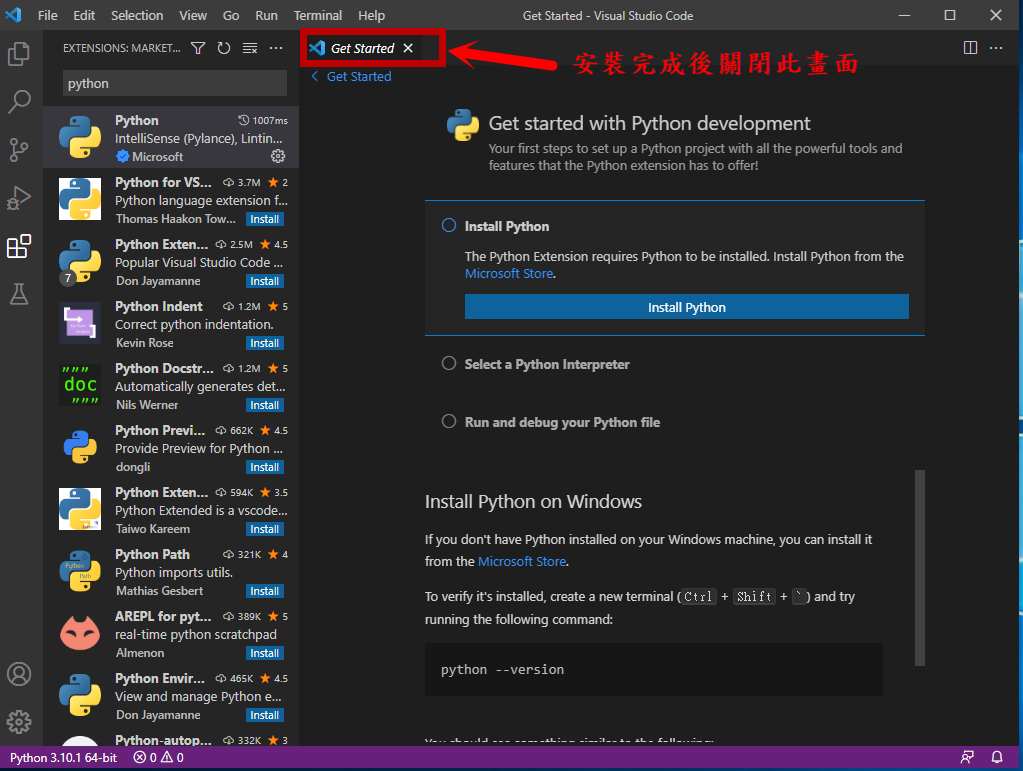The height and width of the screenshot is (771, 1023).
Task: Click the python extensions search box
Action: [175, 83]
